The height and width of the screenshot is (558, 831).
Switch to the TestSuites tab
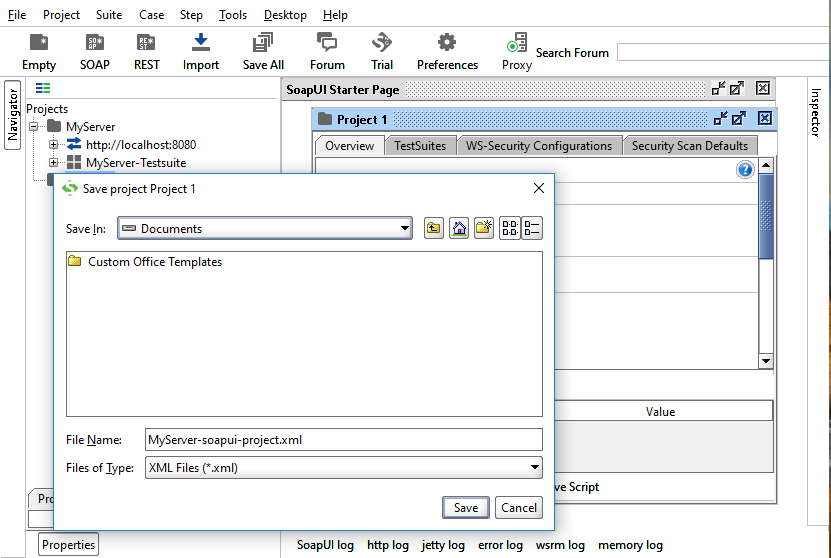tap(420, 146)
